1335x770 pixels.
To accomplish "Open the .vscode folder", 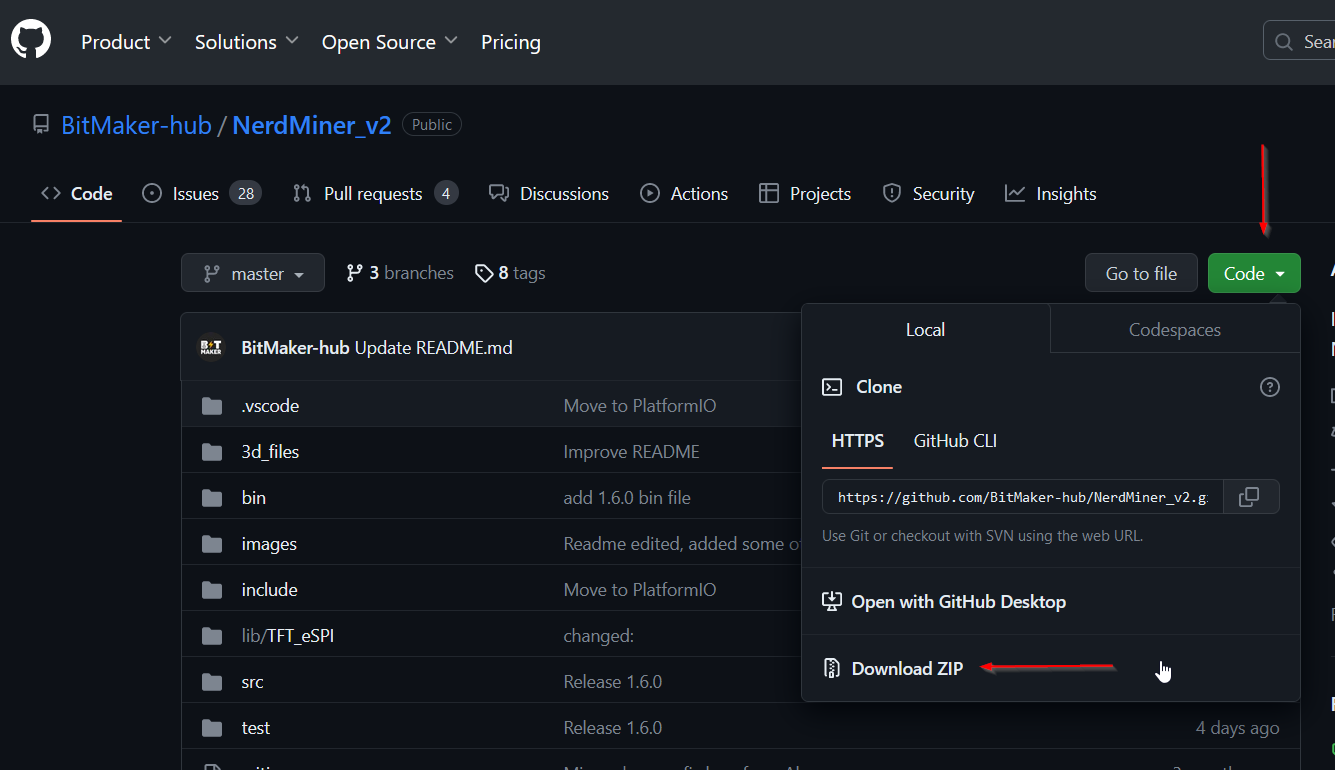I will pyautogui.click(x=270, y=406).
